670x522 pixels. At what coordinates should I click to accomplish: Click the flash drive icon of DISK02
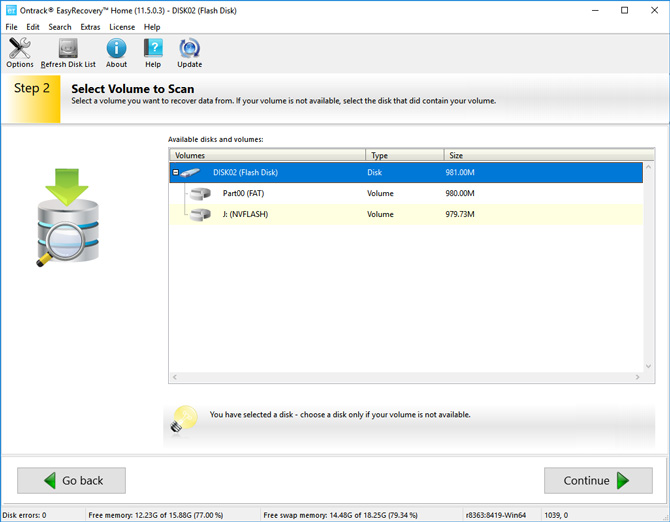pyautogui.click(x=190, y=173)
